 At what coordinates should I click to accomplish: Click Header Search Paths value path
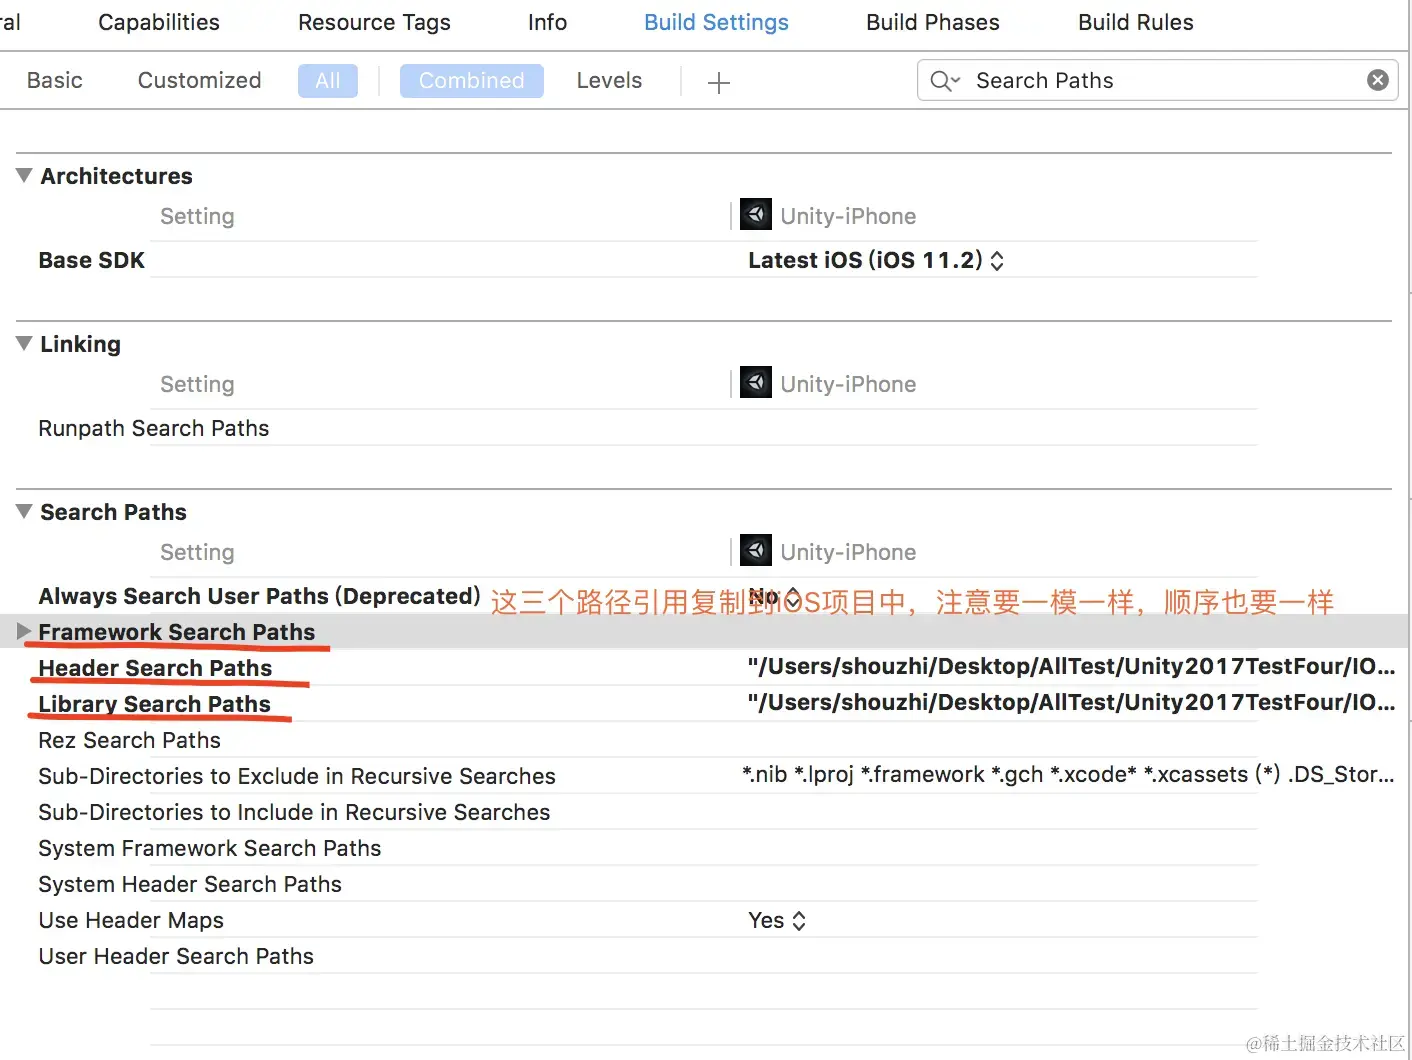(1071, 667)
